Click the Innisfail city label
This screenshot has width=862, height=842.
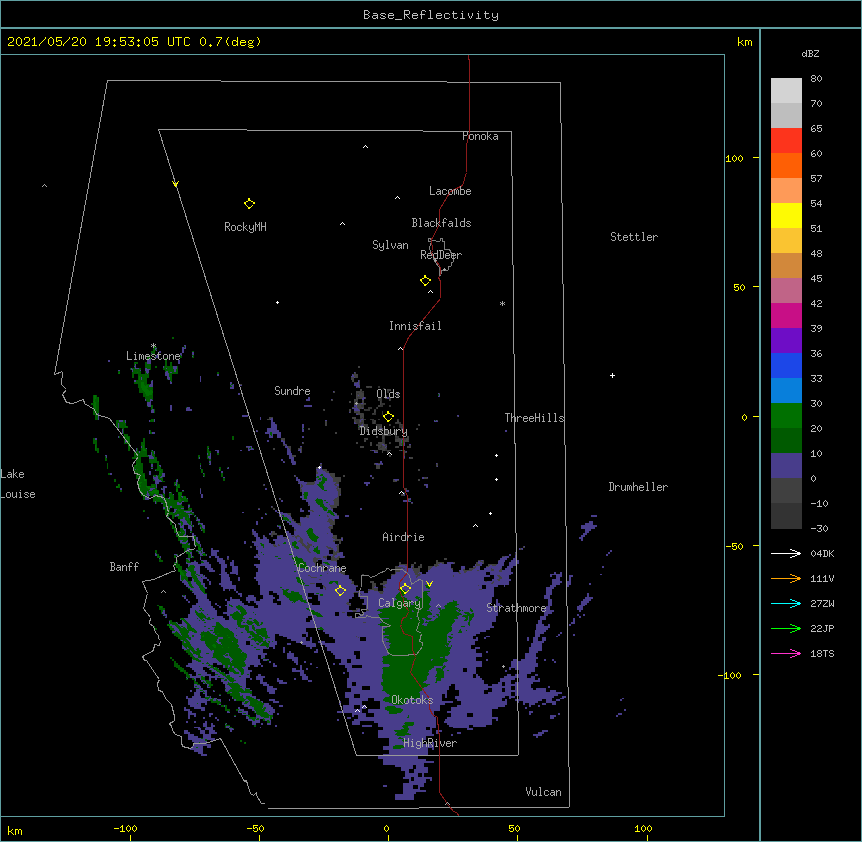click(x=415, y=326)
